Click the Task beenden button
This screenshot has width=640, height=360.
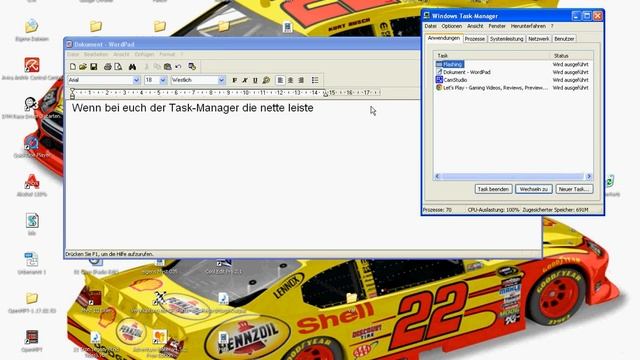pos(493,189)
